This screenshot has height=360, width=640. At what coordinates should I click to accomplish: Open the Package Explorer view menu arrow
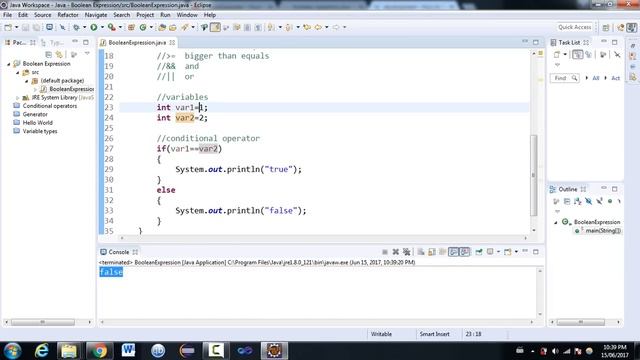click(87, 53)
